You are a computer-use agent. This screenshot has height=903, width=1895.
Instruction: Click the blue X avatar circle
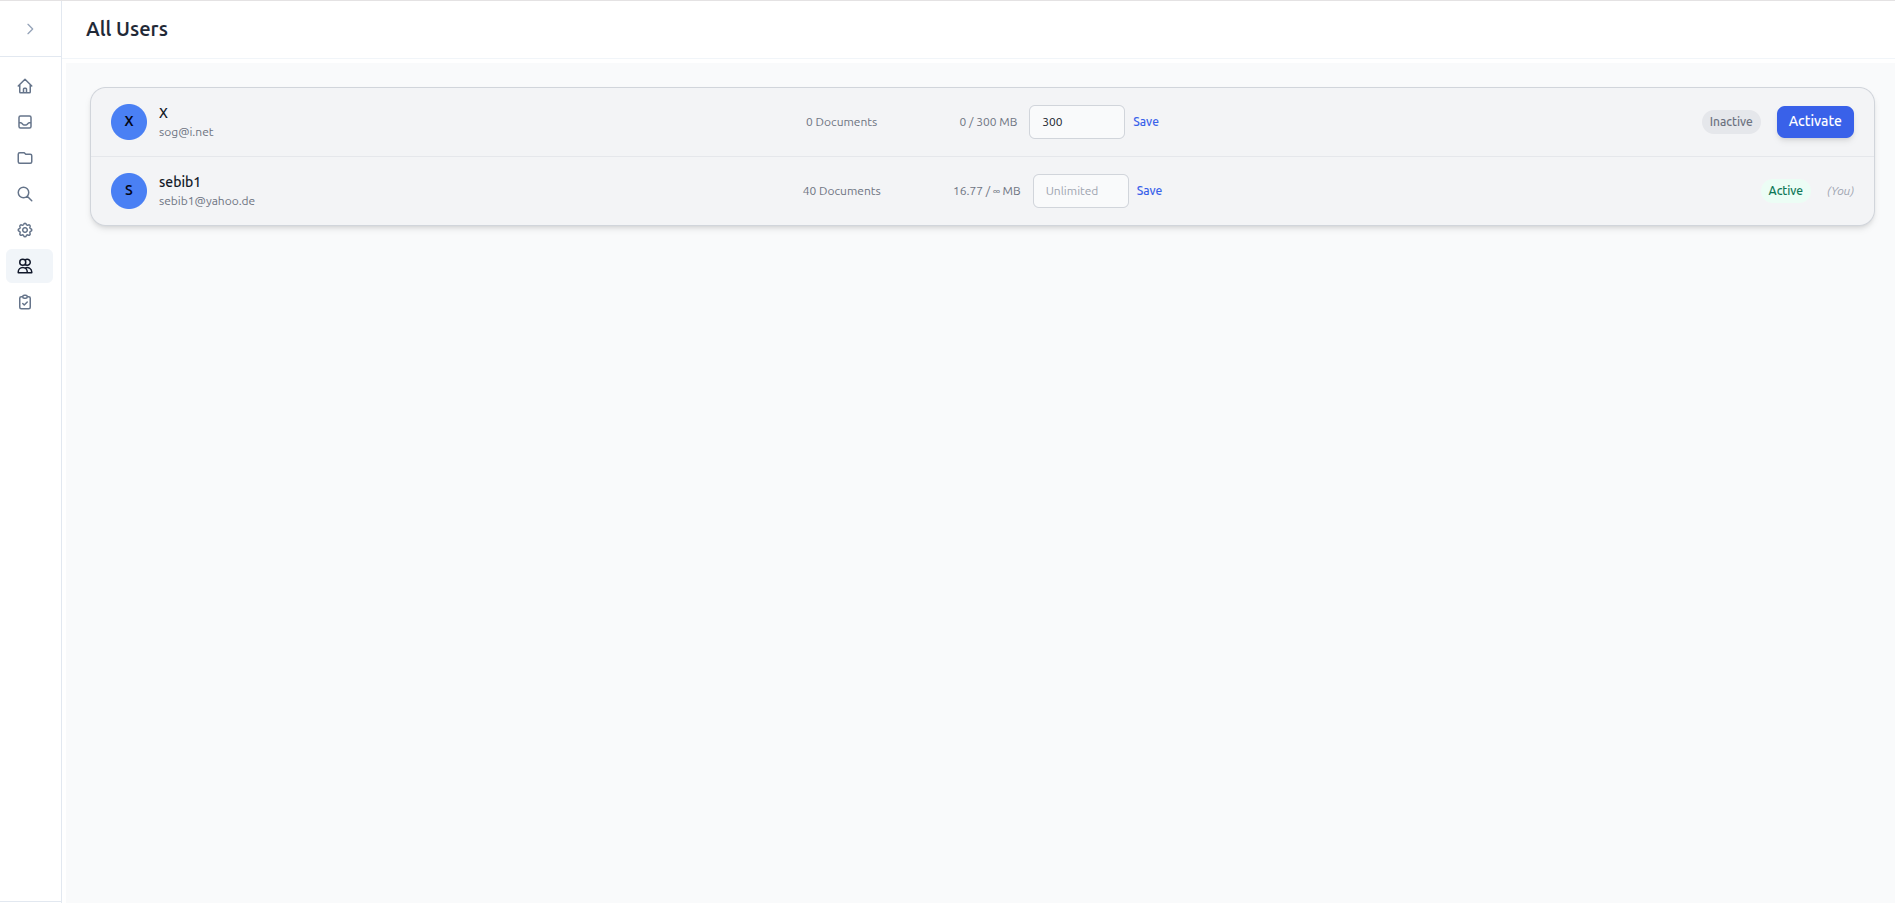coord(129,122)
